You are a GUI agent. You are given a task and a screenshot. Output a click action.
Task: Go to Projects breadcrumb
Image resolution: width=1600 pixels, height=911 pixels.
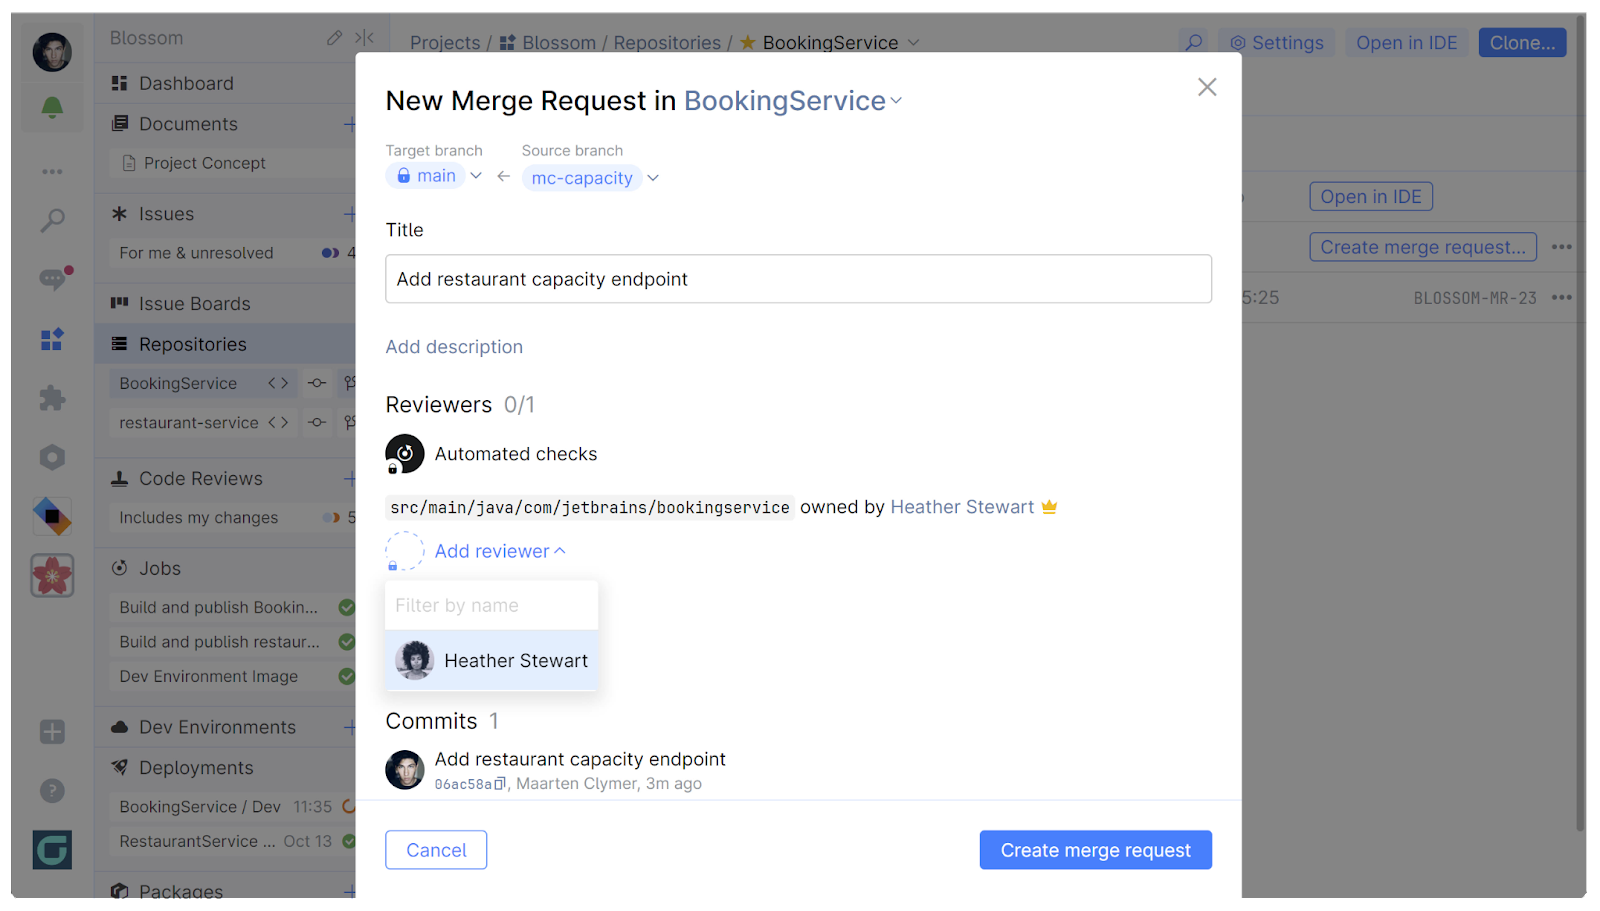pyautogui.click(x=445, y=43)
